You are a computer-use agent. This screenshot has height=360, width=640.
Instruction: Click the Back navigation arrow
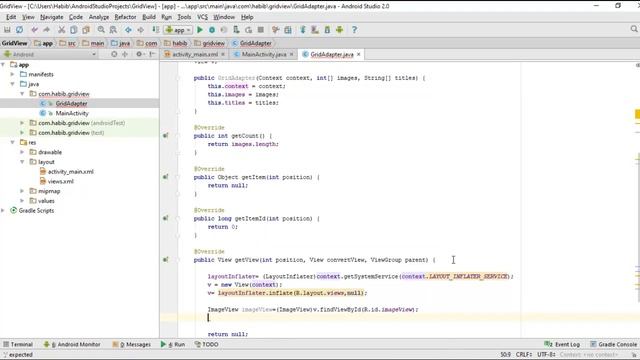[128, 30]
